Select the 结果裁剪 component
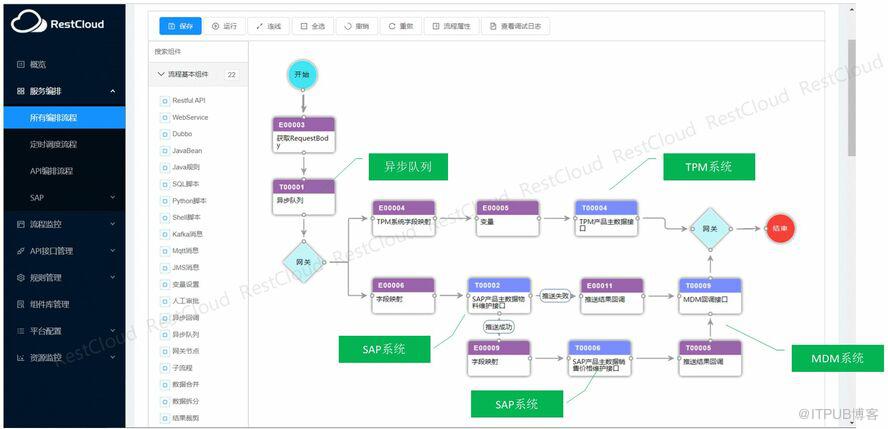Viewport: 888px width, 429px height. [x=181, y=418]
